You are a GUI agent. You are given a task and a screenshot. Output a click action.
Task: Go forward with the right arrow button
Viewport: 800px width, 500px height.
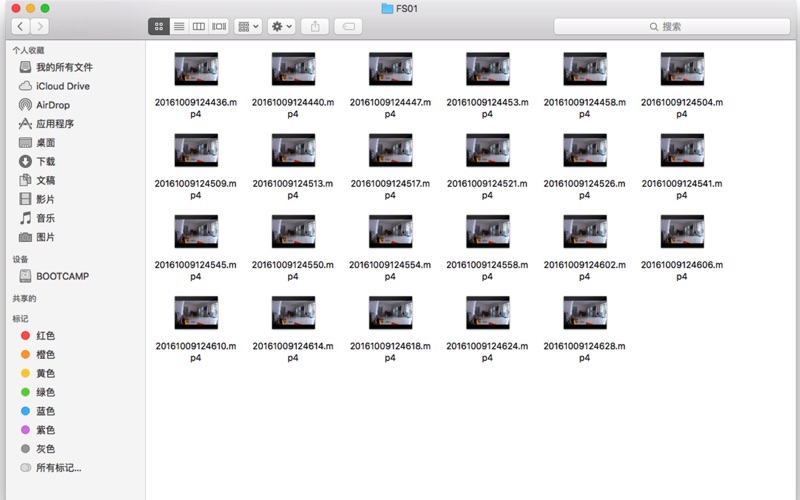pyautogui.click(x=40, y=26)
